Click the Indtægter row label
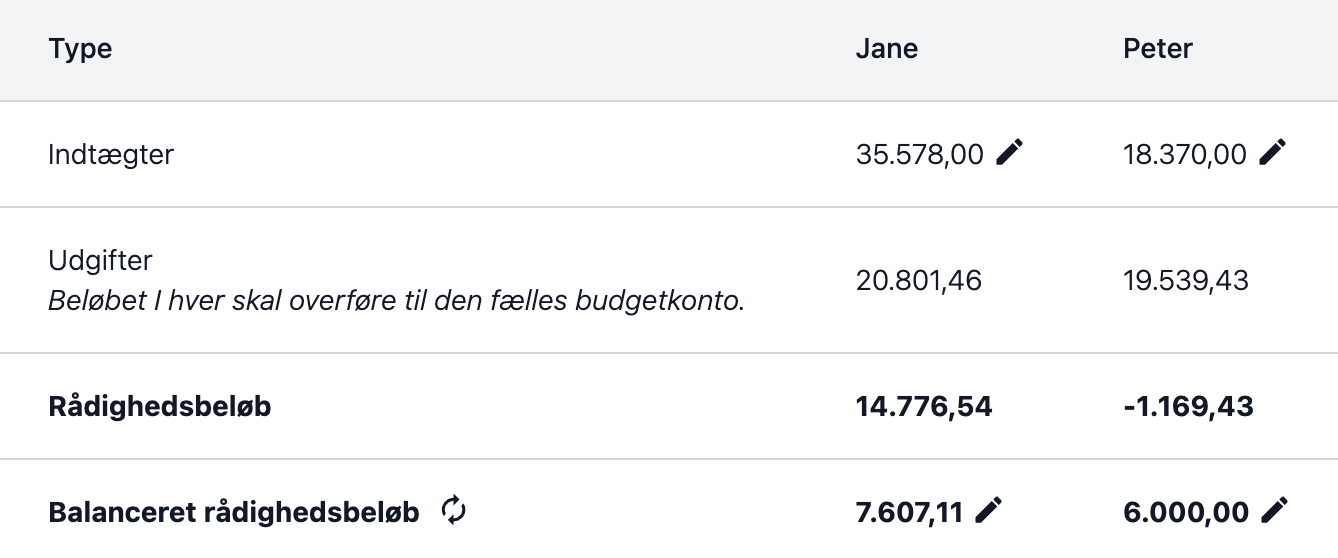The width and height of the screenshot is (1338, 558). (111, 155)
